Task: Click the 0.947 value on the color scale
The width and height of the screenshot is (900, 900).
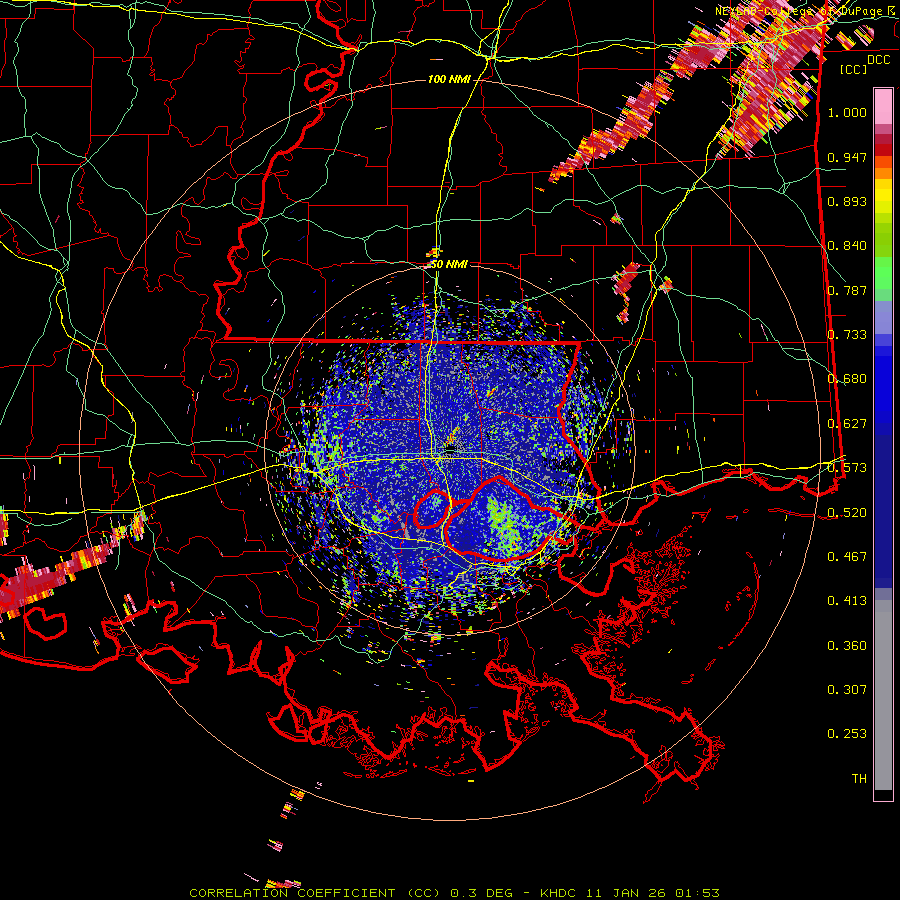Action: [x=847, y=157]
